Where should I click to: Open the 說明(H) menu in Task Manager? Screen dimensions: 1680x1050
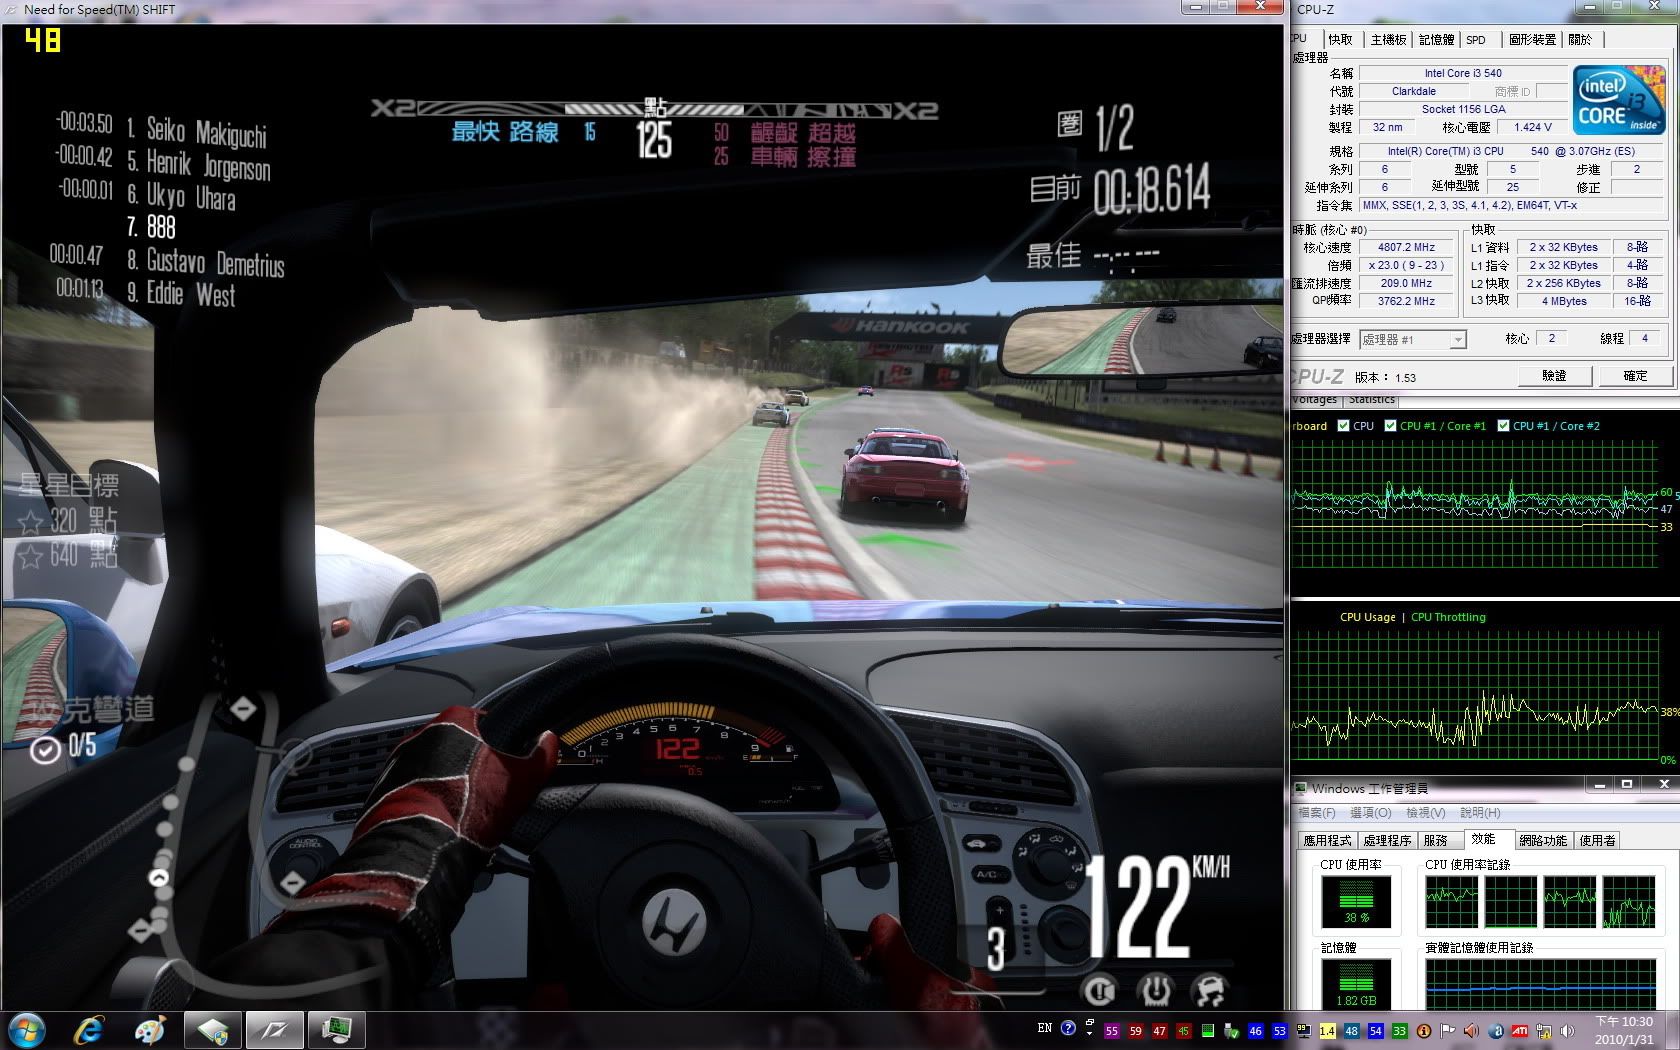1479,813
